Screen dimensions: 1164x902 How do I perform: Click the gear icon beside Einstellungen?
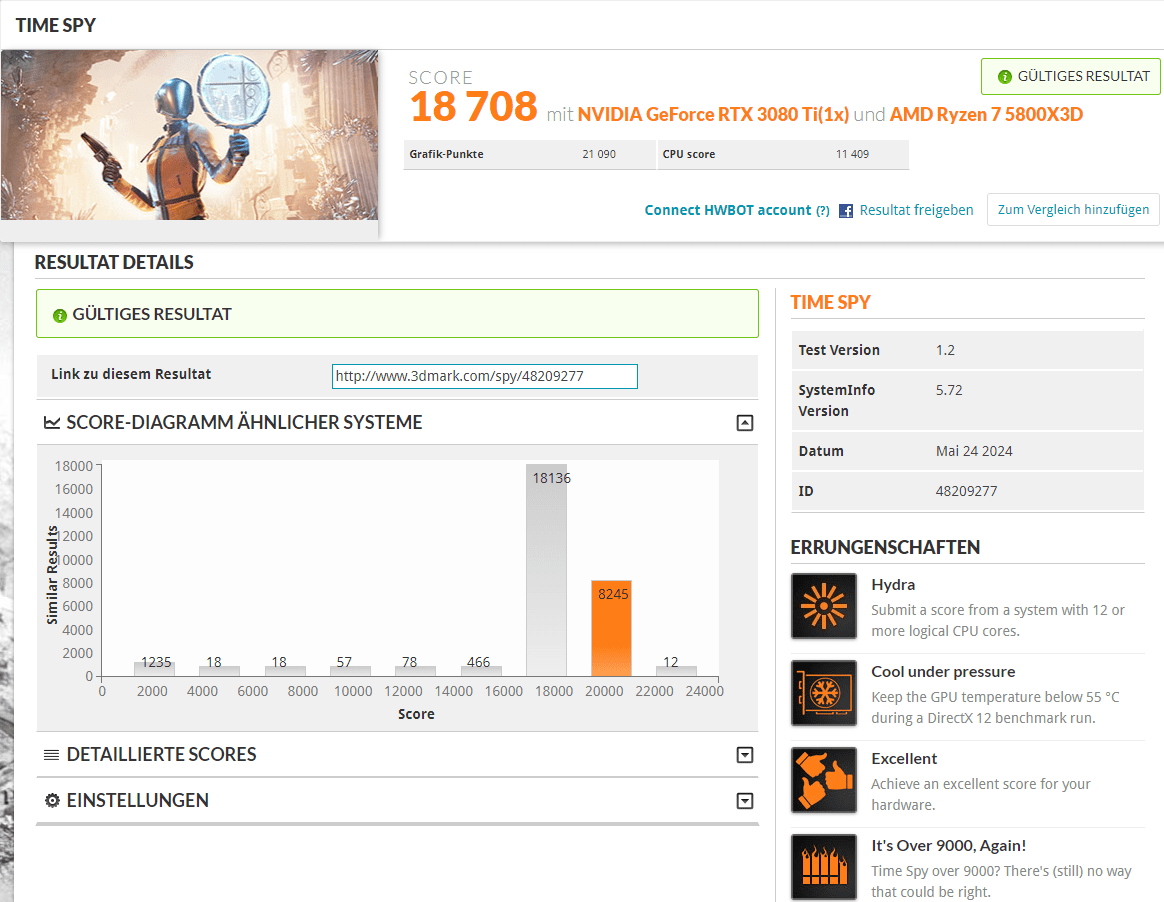pos(52,800)
